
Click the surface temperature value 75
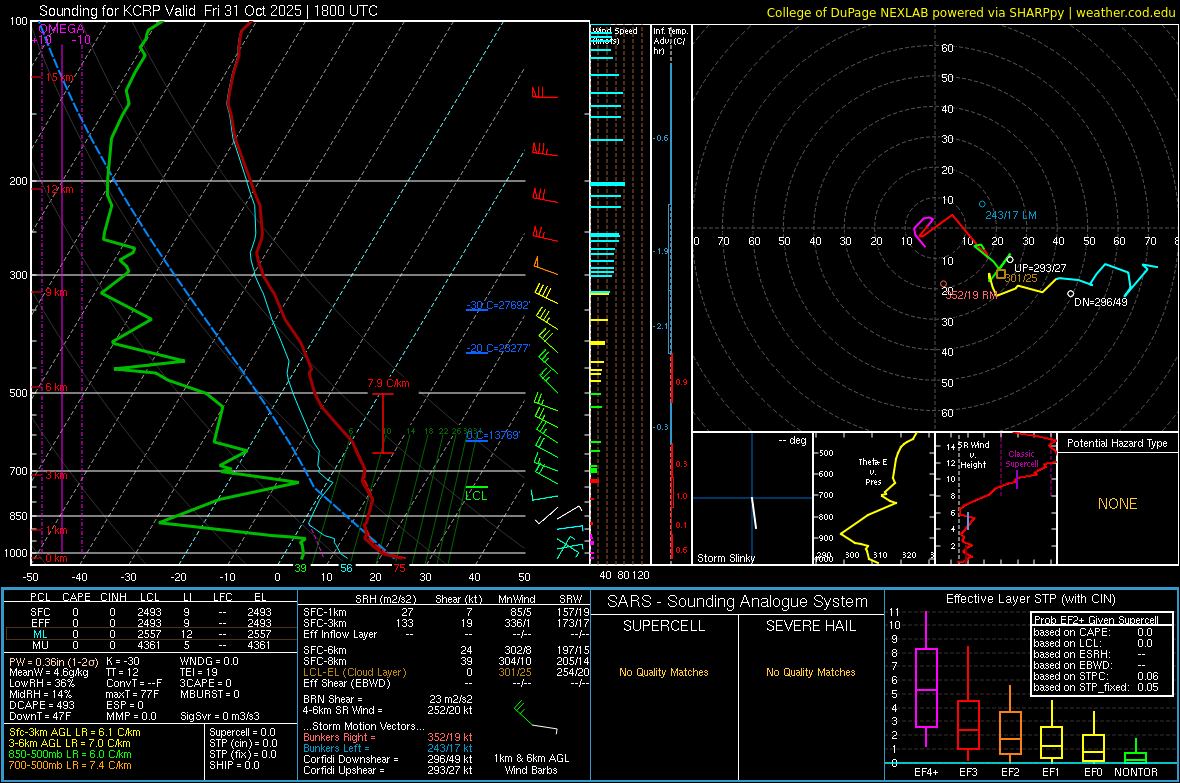pos(399,568)
